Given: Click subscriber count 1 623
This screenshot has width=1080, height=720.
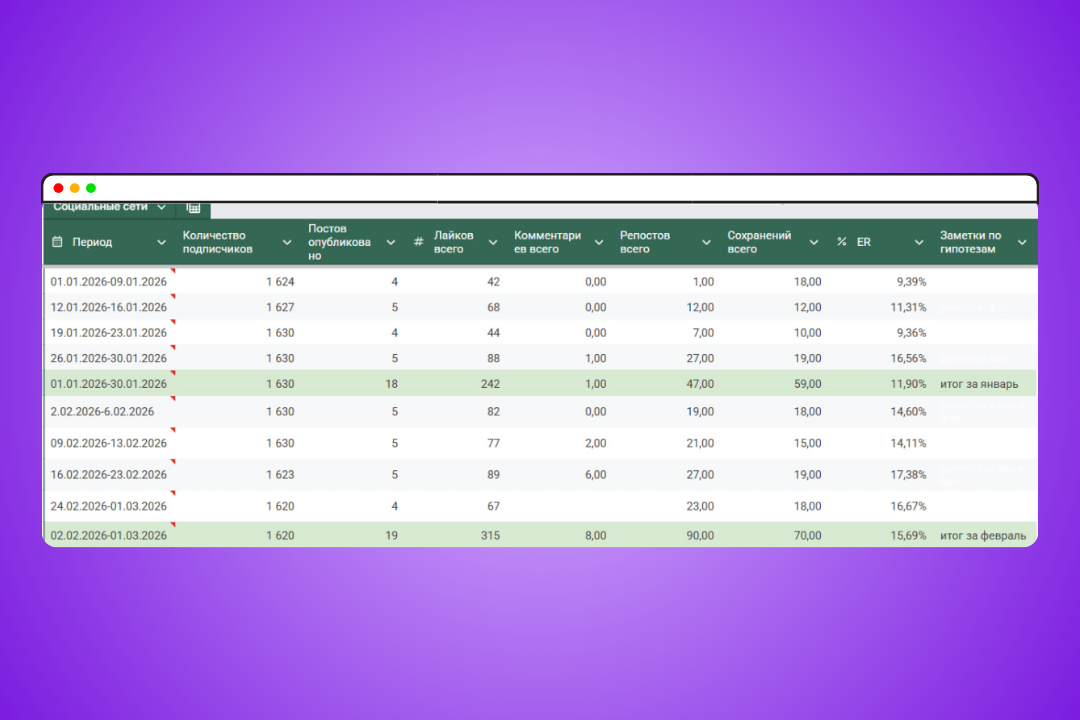Looking at the screenshot, I should [280, 475].
